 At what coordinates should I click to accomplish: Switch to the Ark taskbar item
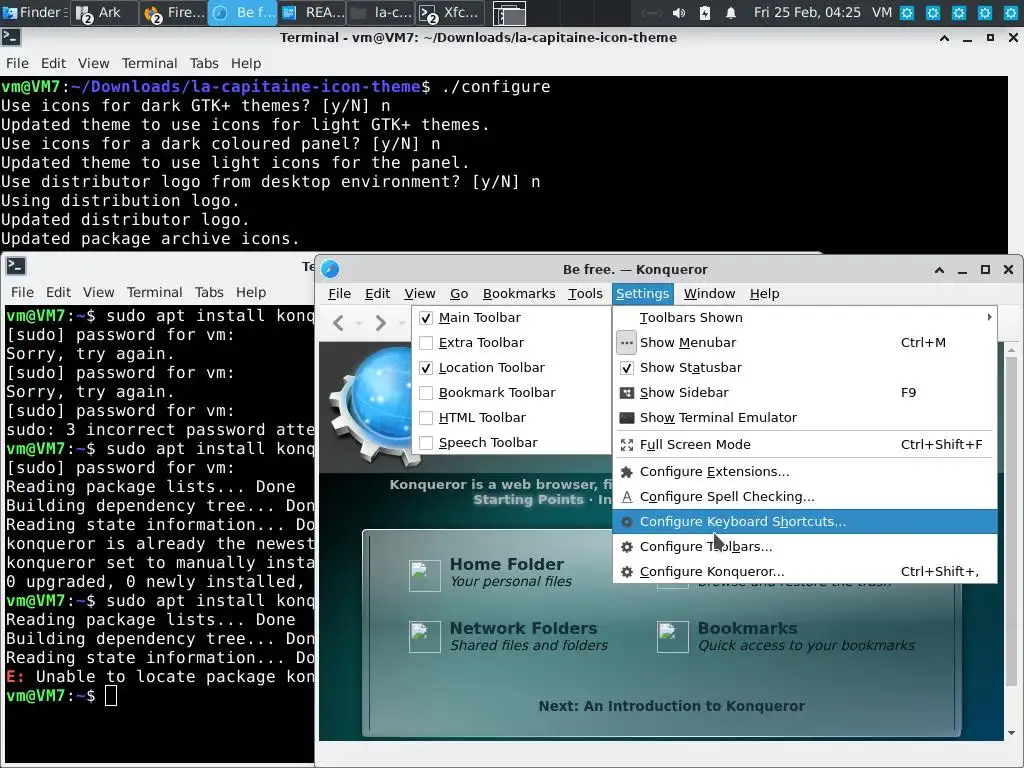click(103, 12)
